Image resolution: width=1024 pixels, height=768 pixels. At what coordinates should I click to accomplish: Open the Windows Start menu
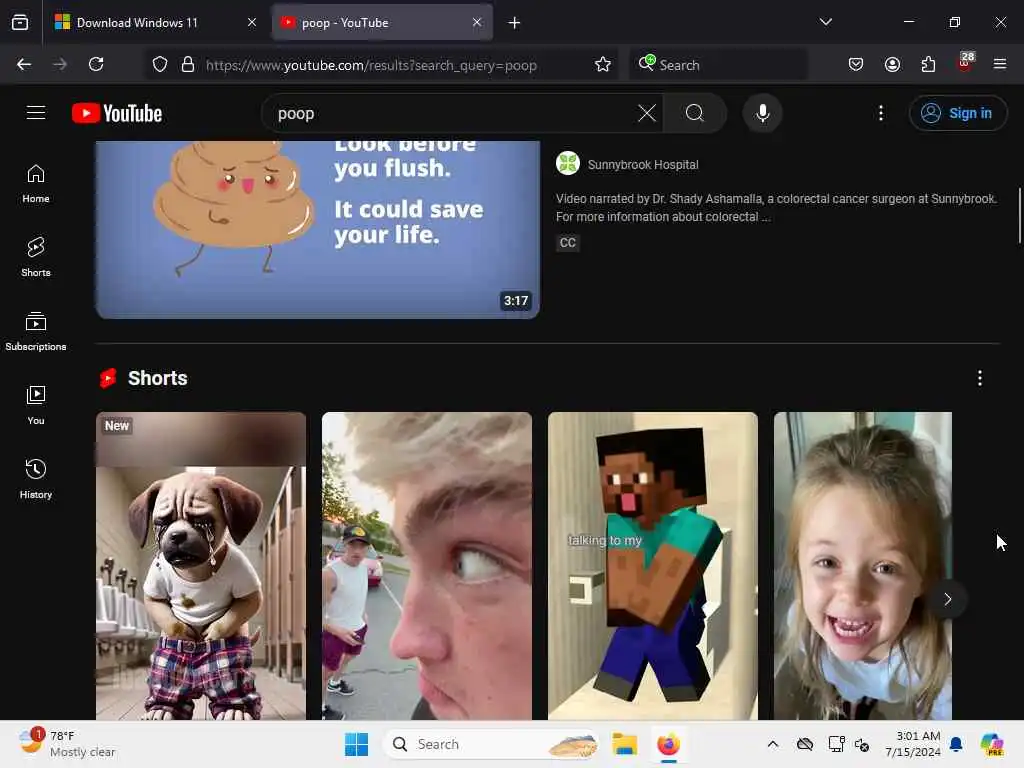coord(357,744)
